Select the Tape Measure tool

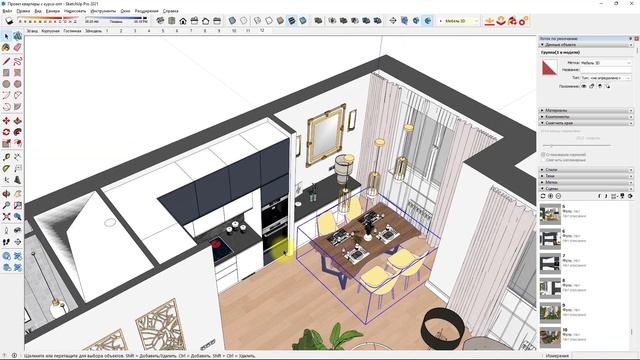pyautogui.click(x=6, y=157)
